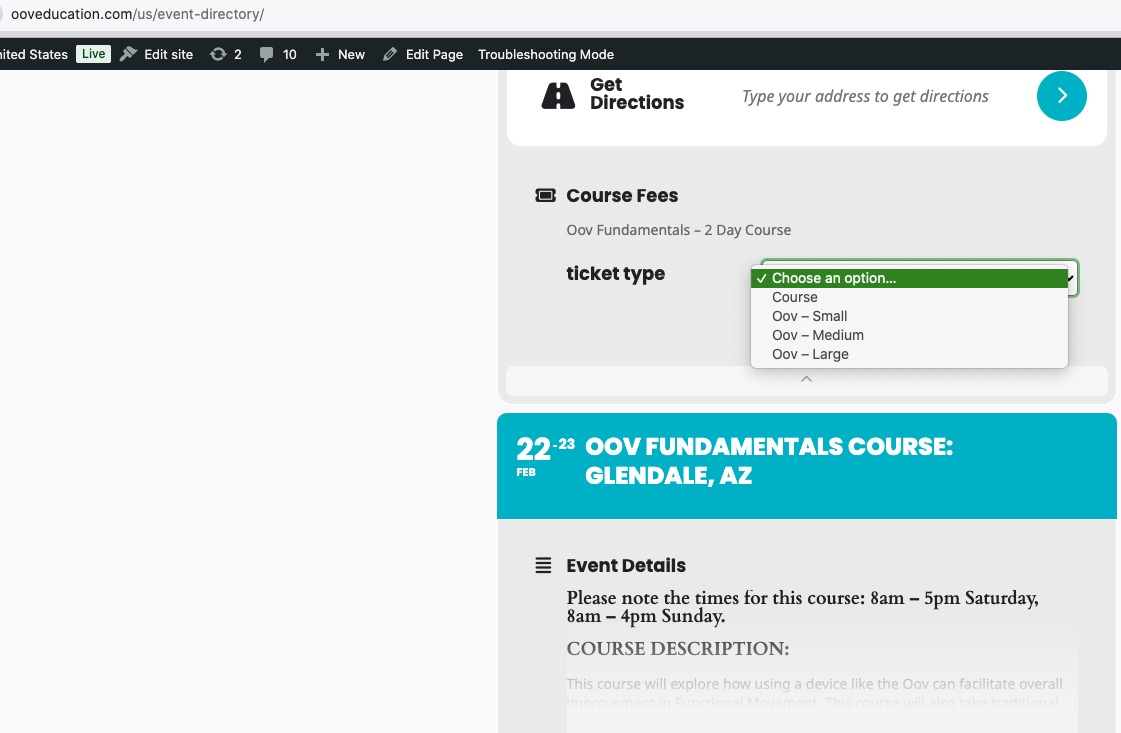Choose Oov – Medium ticket option
The height and width of the screenshot is (733, 1121).
pyautogui.click(x=909, y=335)
